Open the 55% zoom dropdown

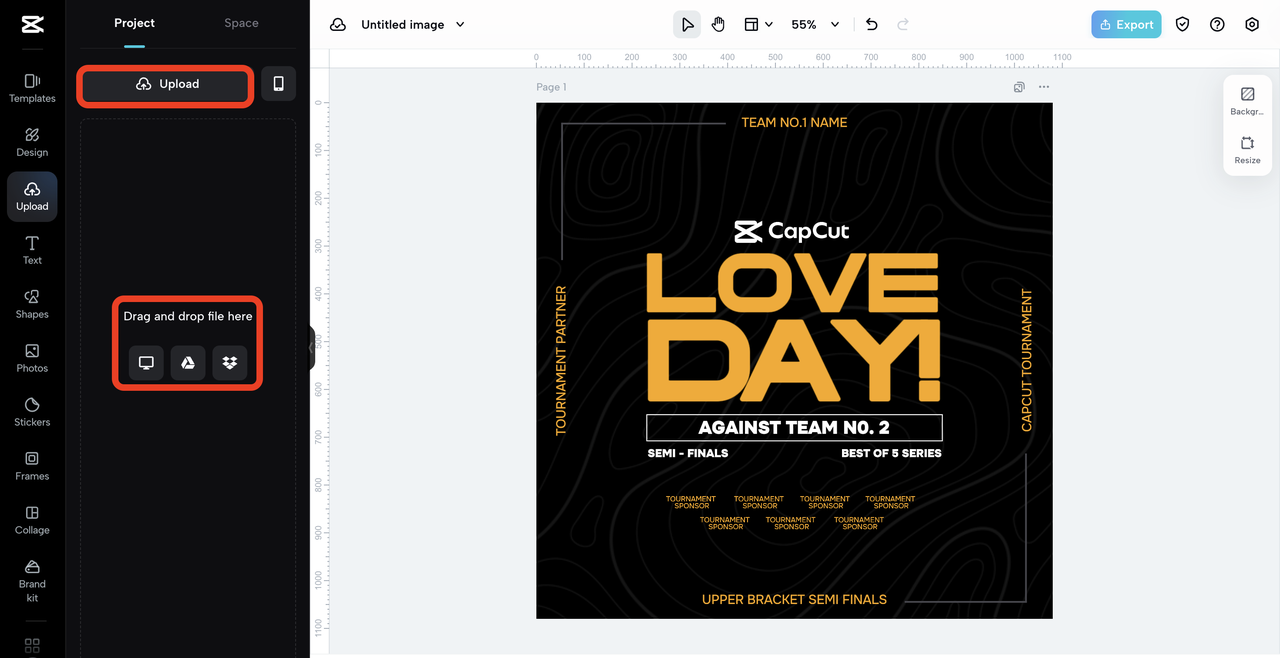click(815, 24)
